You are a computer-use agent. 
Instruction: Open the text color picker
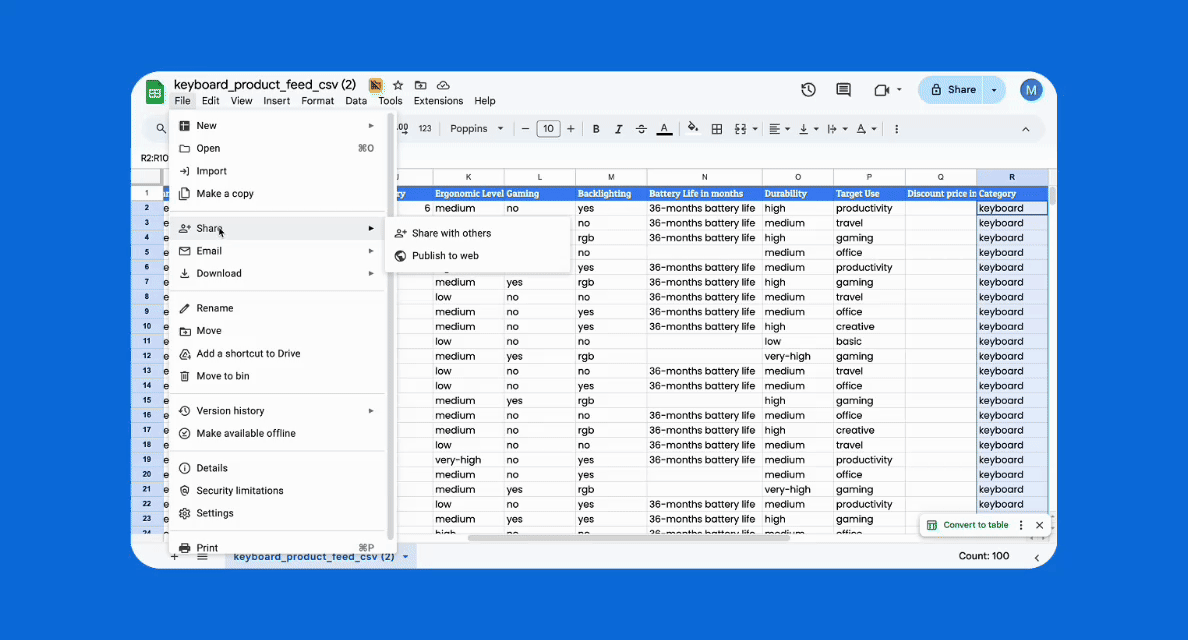point(664,129)
